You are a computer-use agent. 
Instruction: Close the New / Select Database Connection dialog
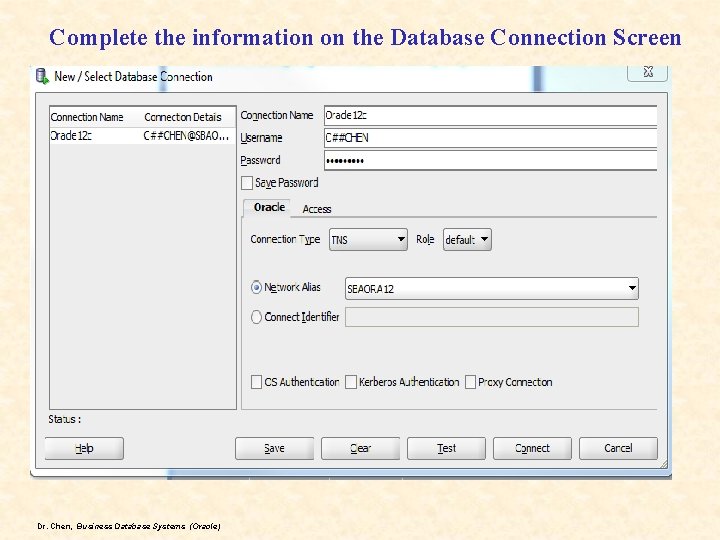[x=647, y=73]
